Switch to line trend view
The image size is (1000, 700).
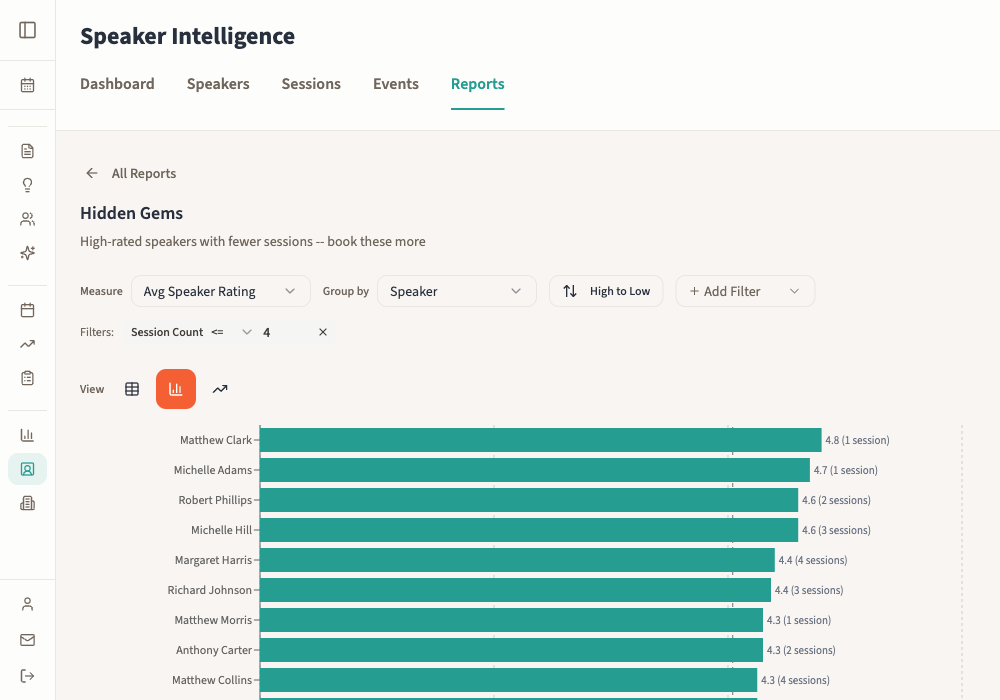(220, 389)
